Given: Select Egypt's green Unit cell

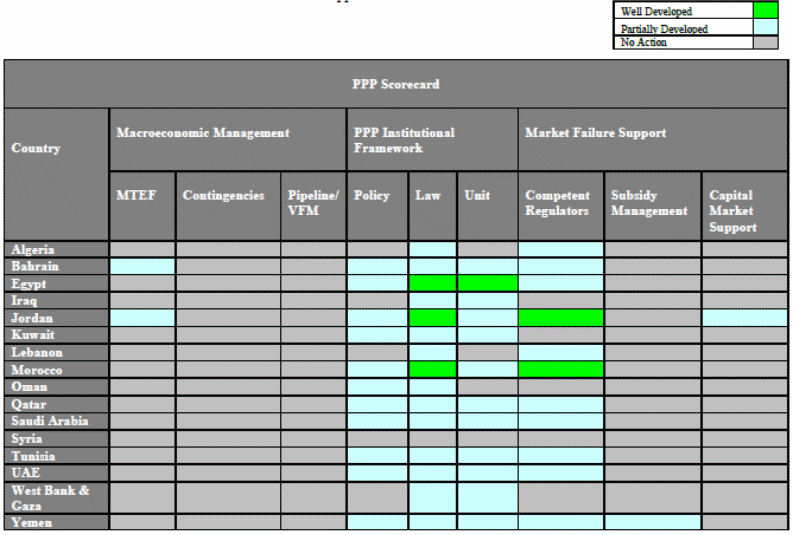Looking at the screenshot, I should point(487,284).
